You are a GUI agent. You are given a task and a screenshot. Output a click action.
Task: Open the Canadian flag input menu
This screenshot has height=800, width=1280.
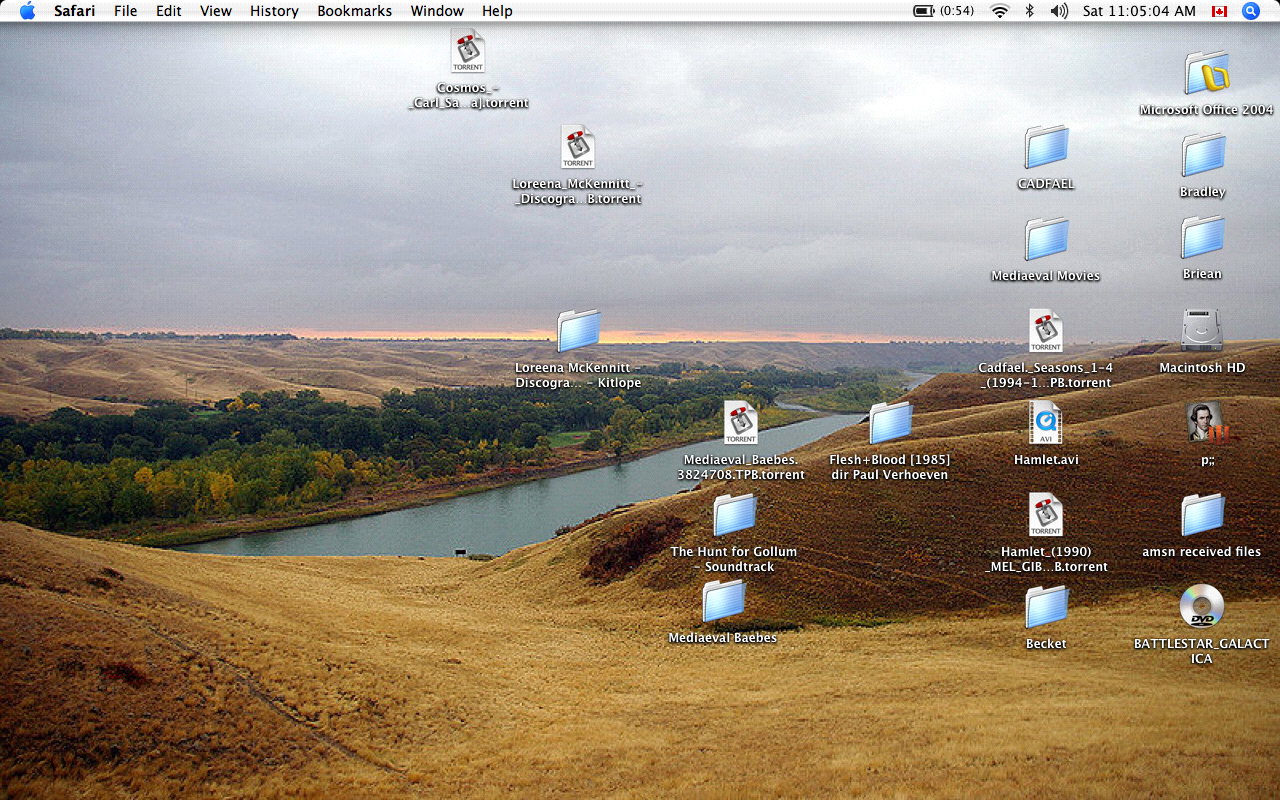1219,11
